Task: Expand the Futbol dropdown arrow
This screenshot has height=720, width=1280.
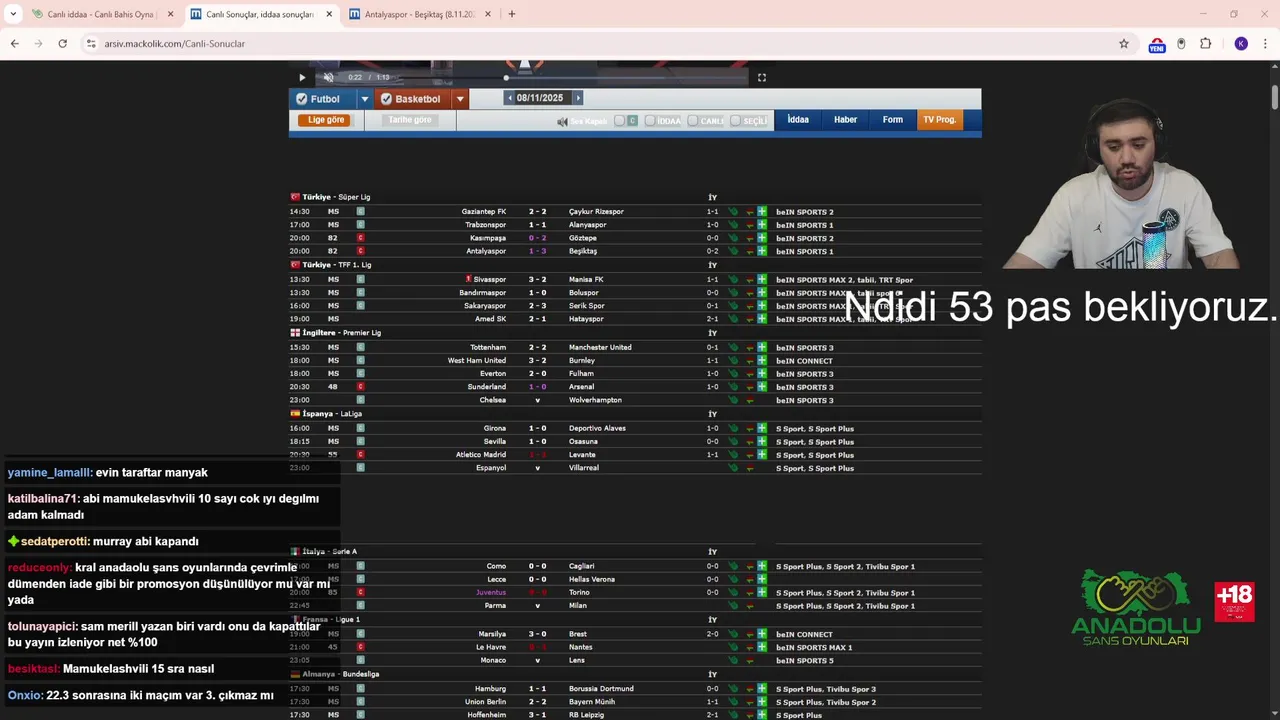Action: 364,99
